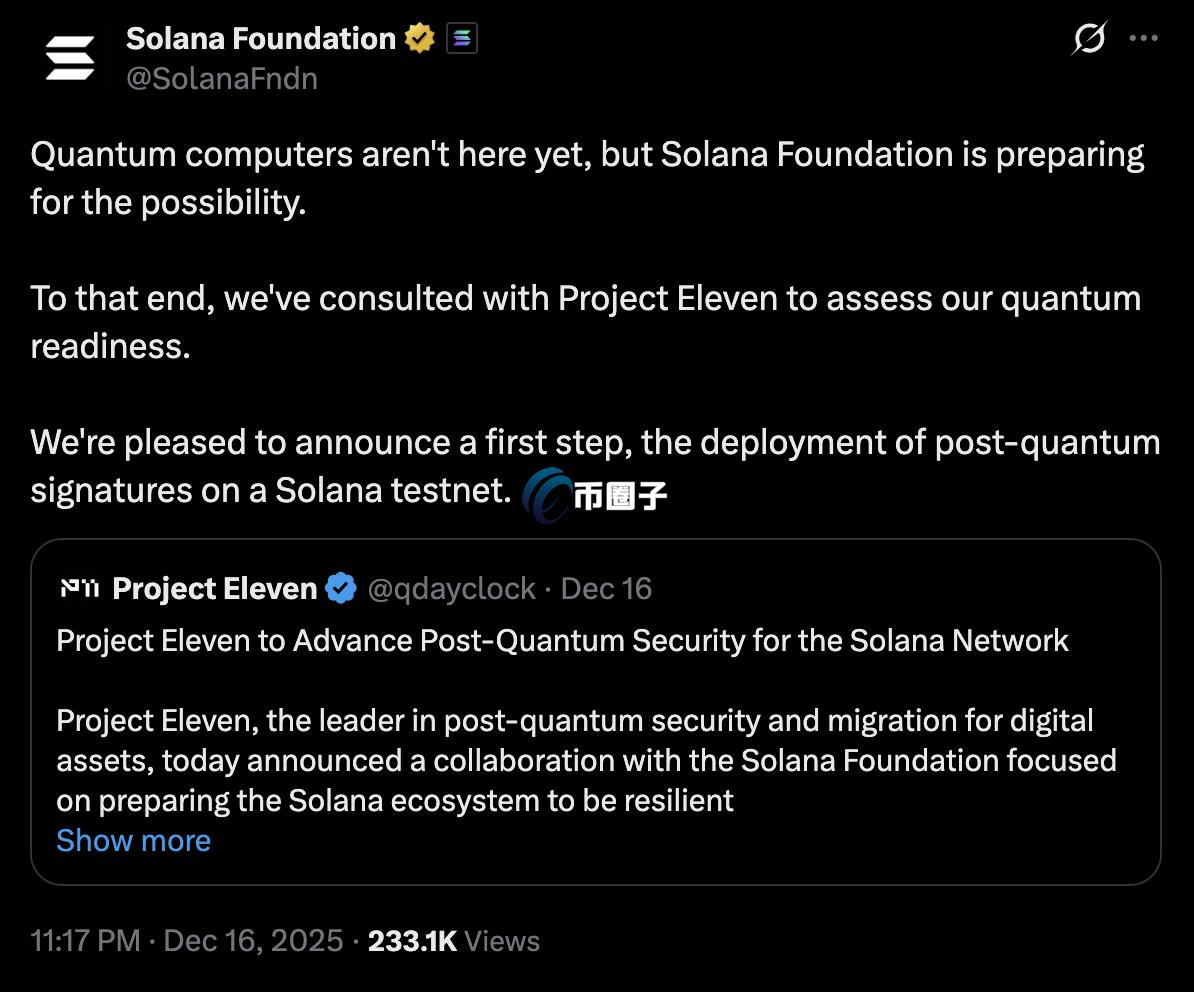Click the quoted tweet's Dec 16 date
Screen dimensions: 1194x992
tap(606, 589)
